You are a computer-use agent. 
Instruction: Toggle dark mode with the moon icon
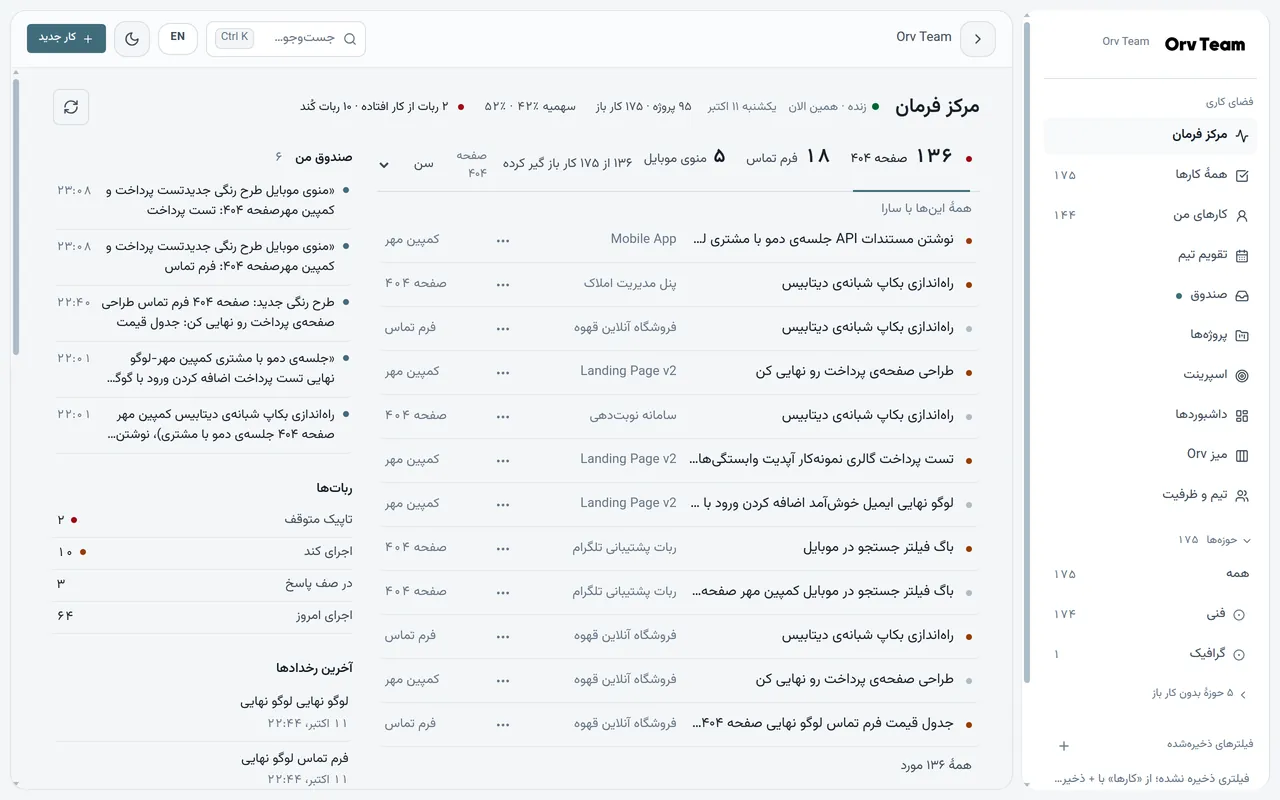coord(132,38)
